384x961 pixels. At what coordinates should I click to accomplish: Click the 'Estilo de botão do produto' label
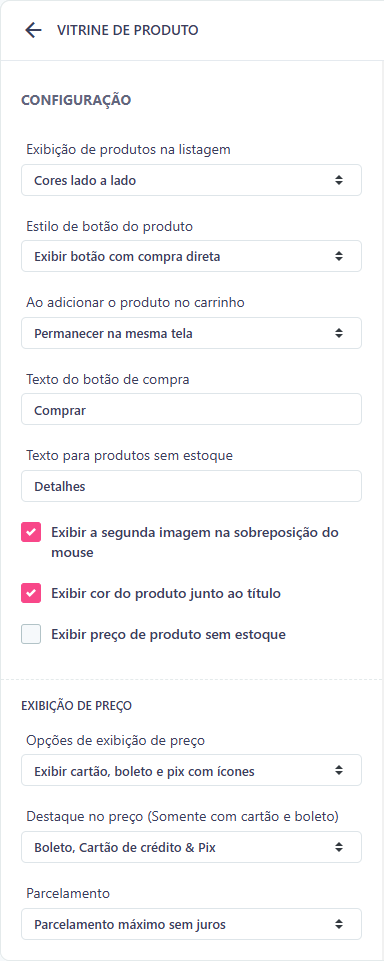coord(110,226)
